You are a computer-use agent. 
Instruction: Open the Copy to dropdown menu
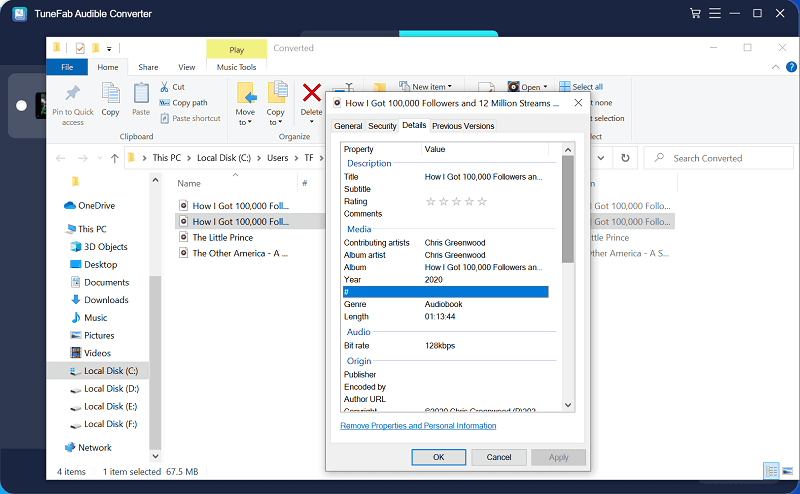(276, 122)
